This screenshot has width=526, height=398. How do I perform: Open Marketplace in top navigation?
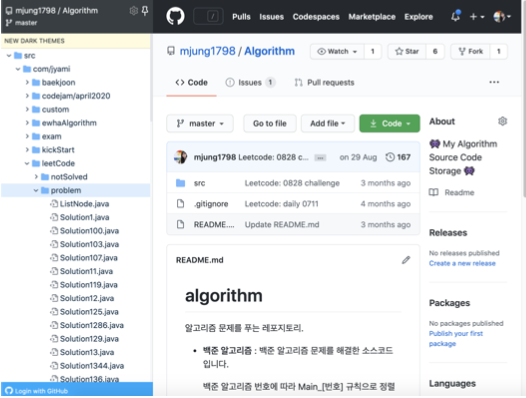(372, 16)
